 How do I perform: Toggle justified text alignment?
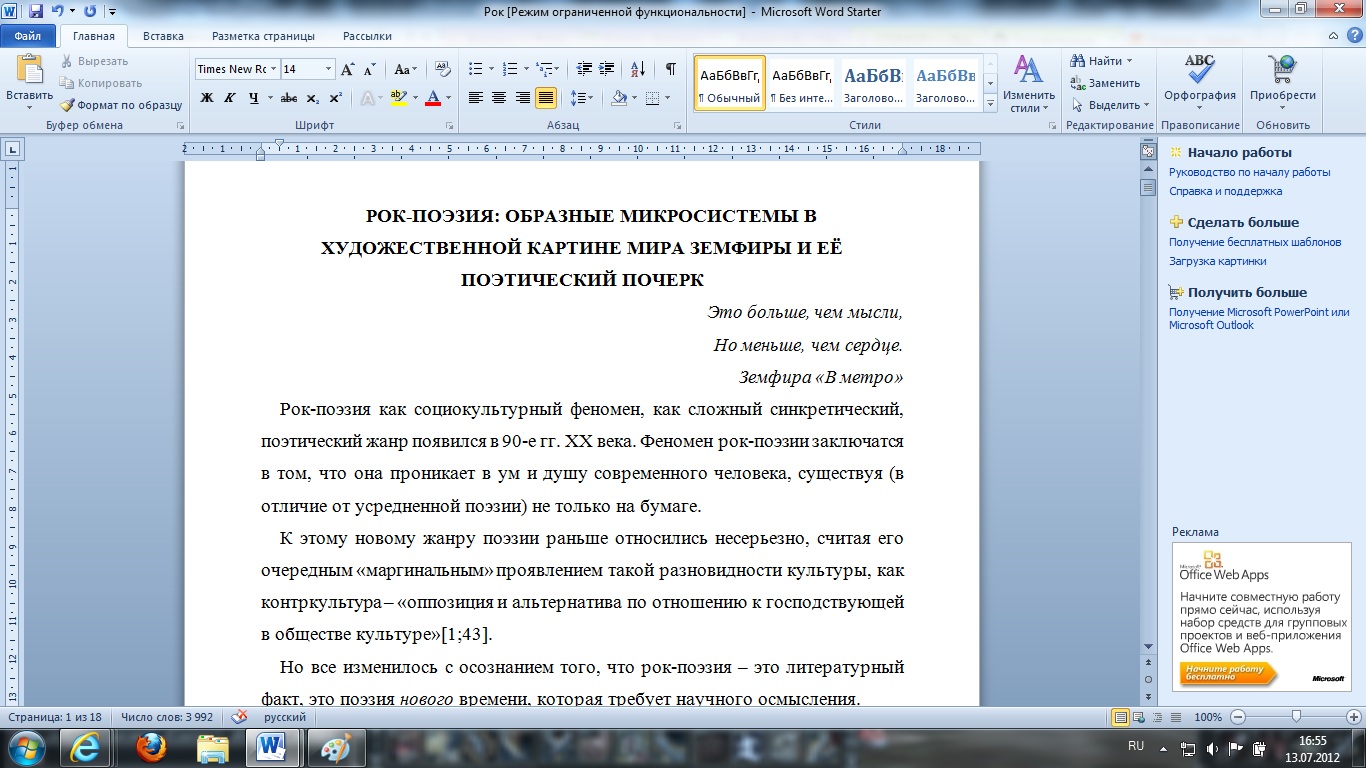[x=546, y=98]
